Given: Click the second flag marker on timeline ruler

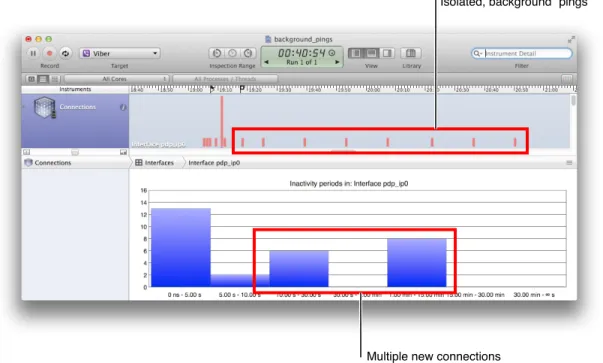Looking at the screenshot, I should pos(242,89).
